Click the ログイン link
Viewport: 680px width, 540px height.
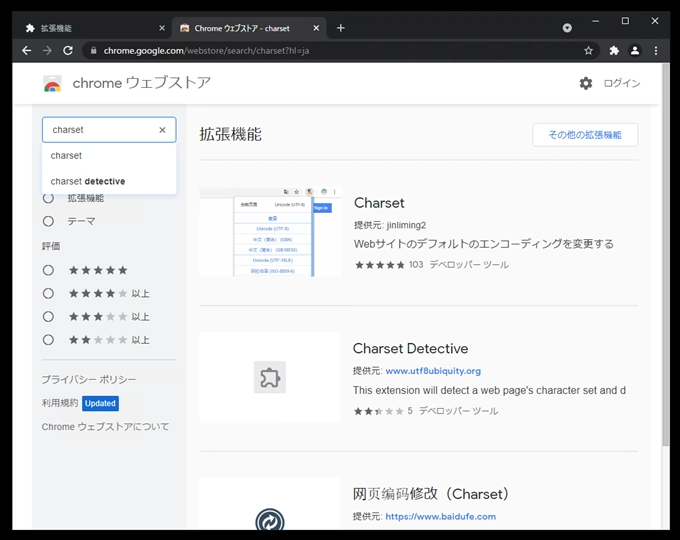tap(622, 83)
